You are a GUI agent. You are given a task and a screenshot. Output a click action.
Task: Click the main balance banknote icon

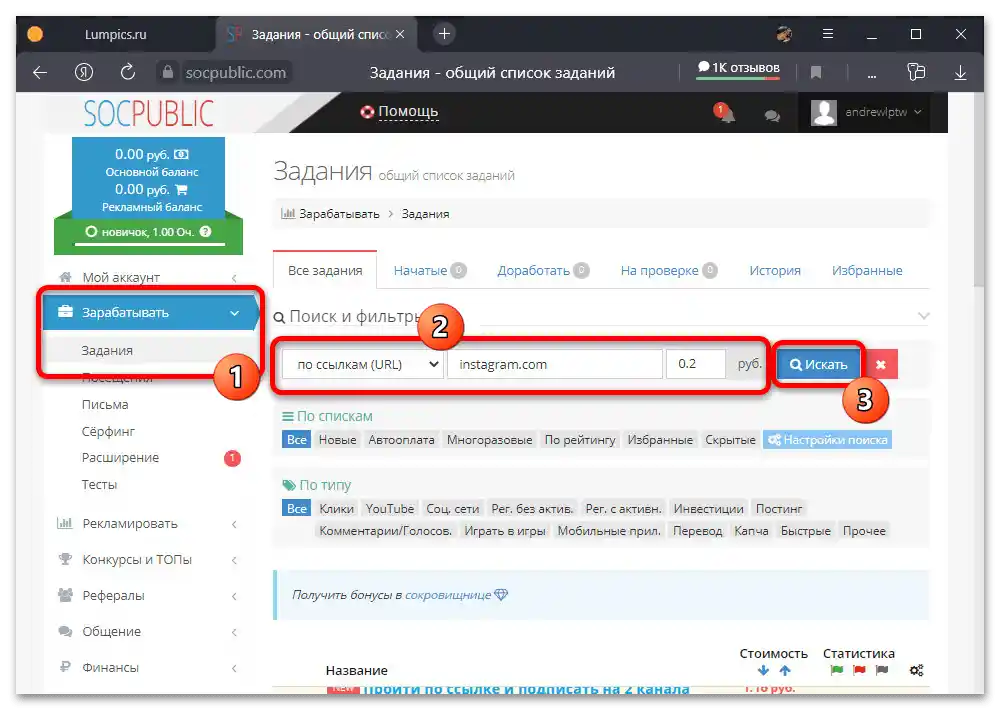pos(182,154)
